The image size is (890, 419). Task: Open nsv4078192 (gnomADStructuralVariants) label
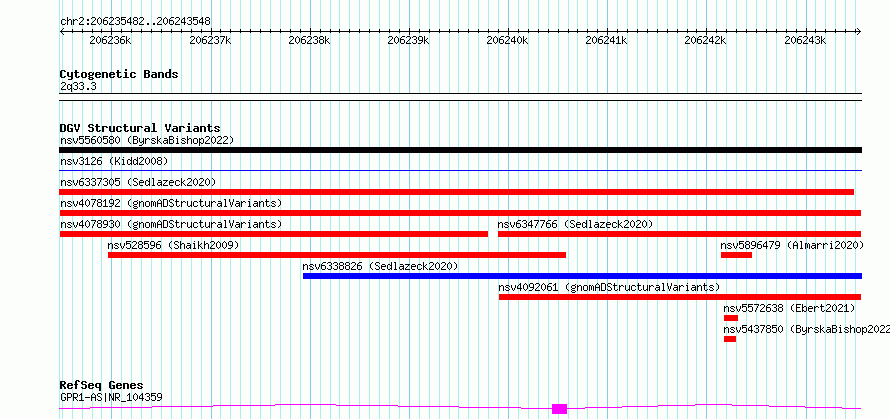[171, 203]
